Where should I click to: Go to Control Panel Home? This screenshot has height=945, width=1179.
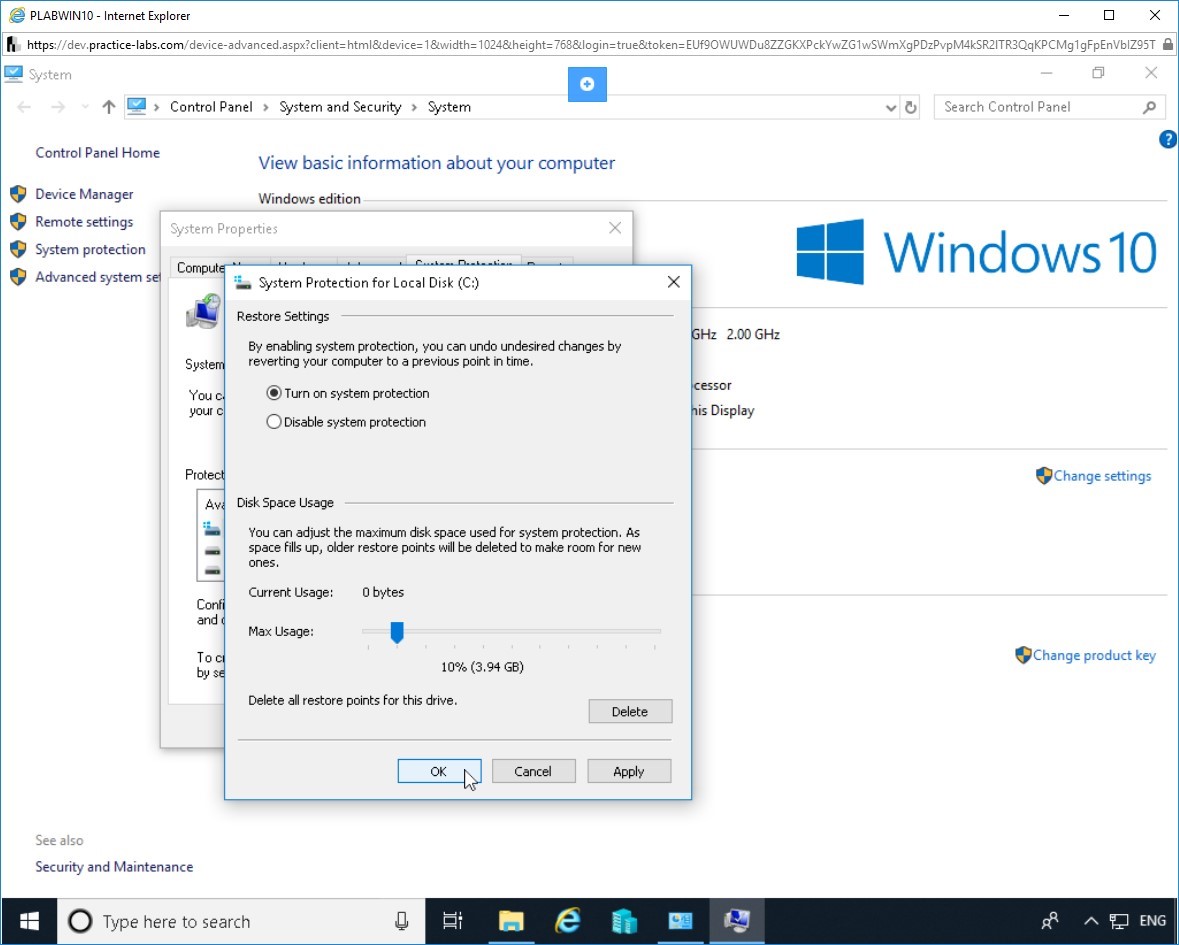[x=98, y=153]
